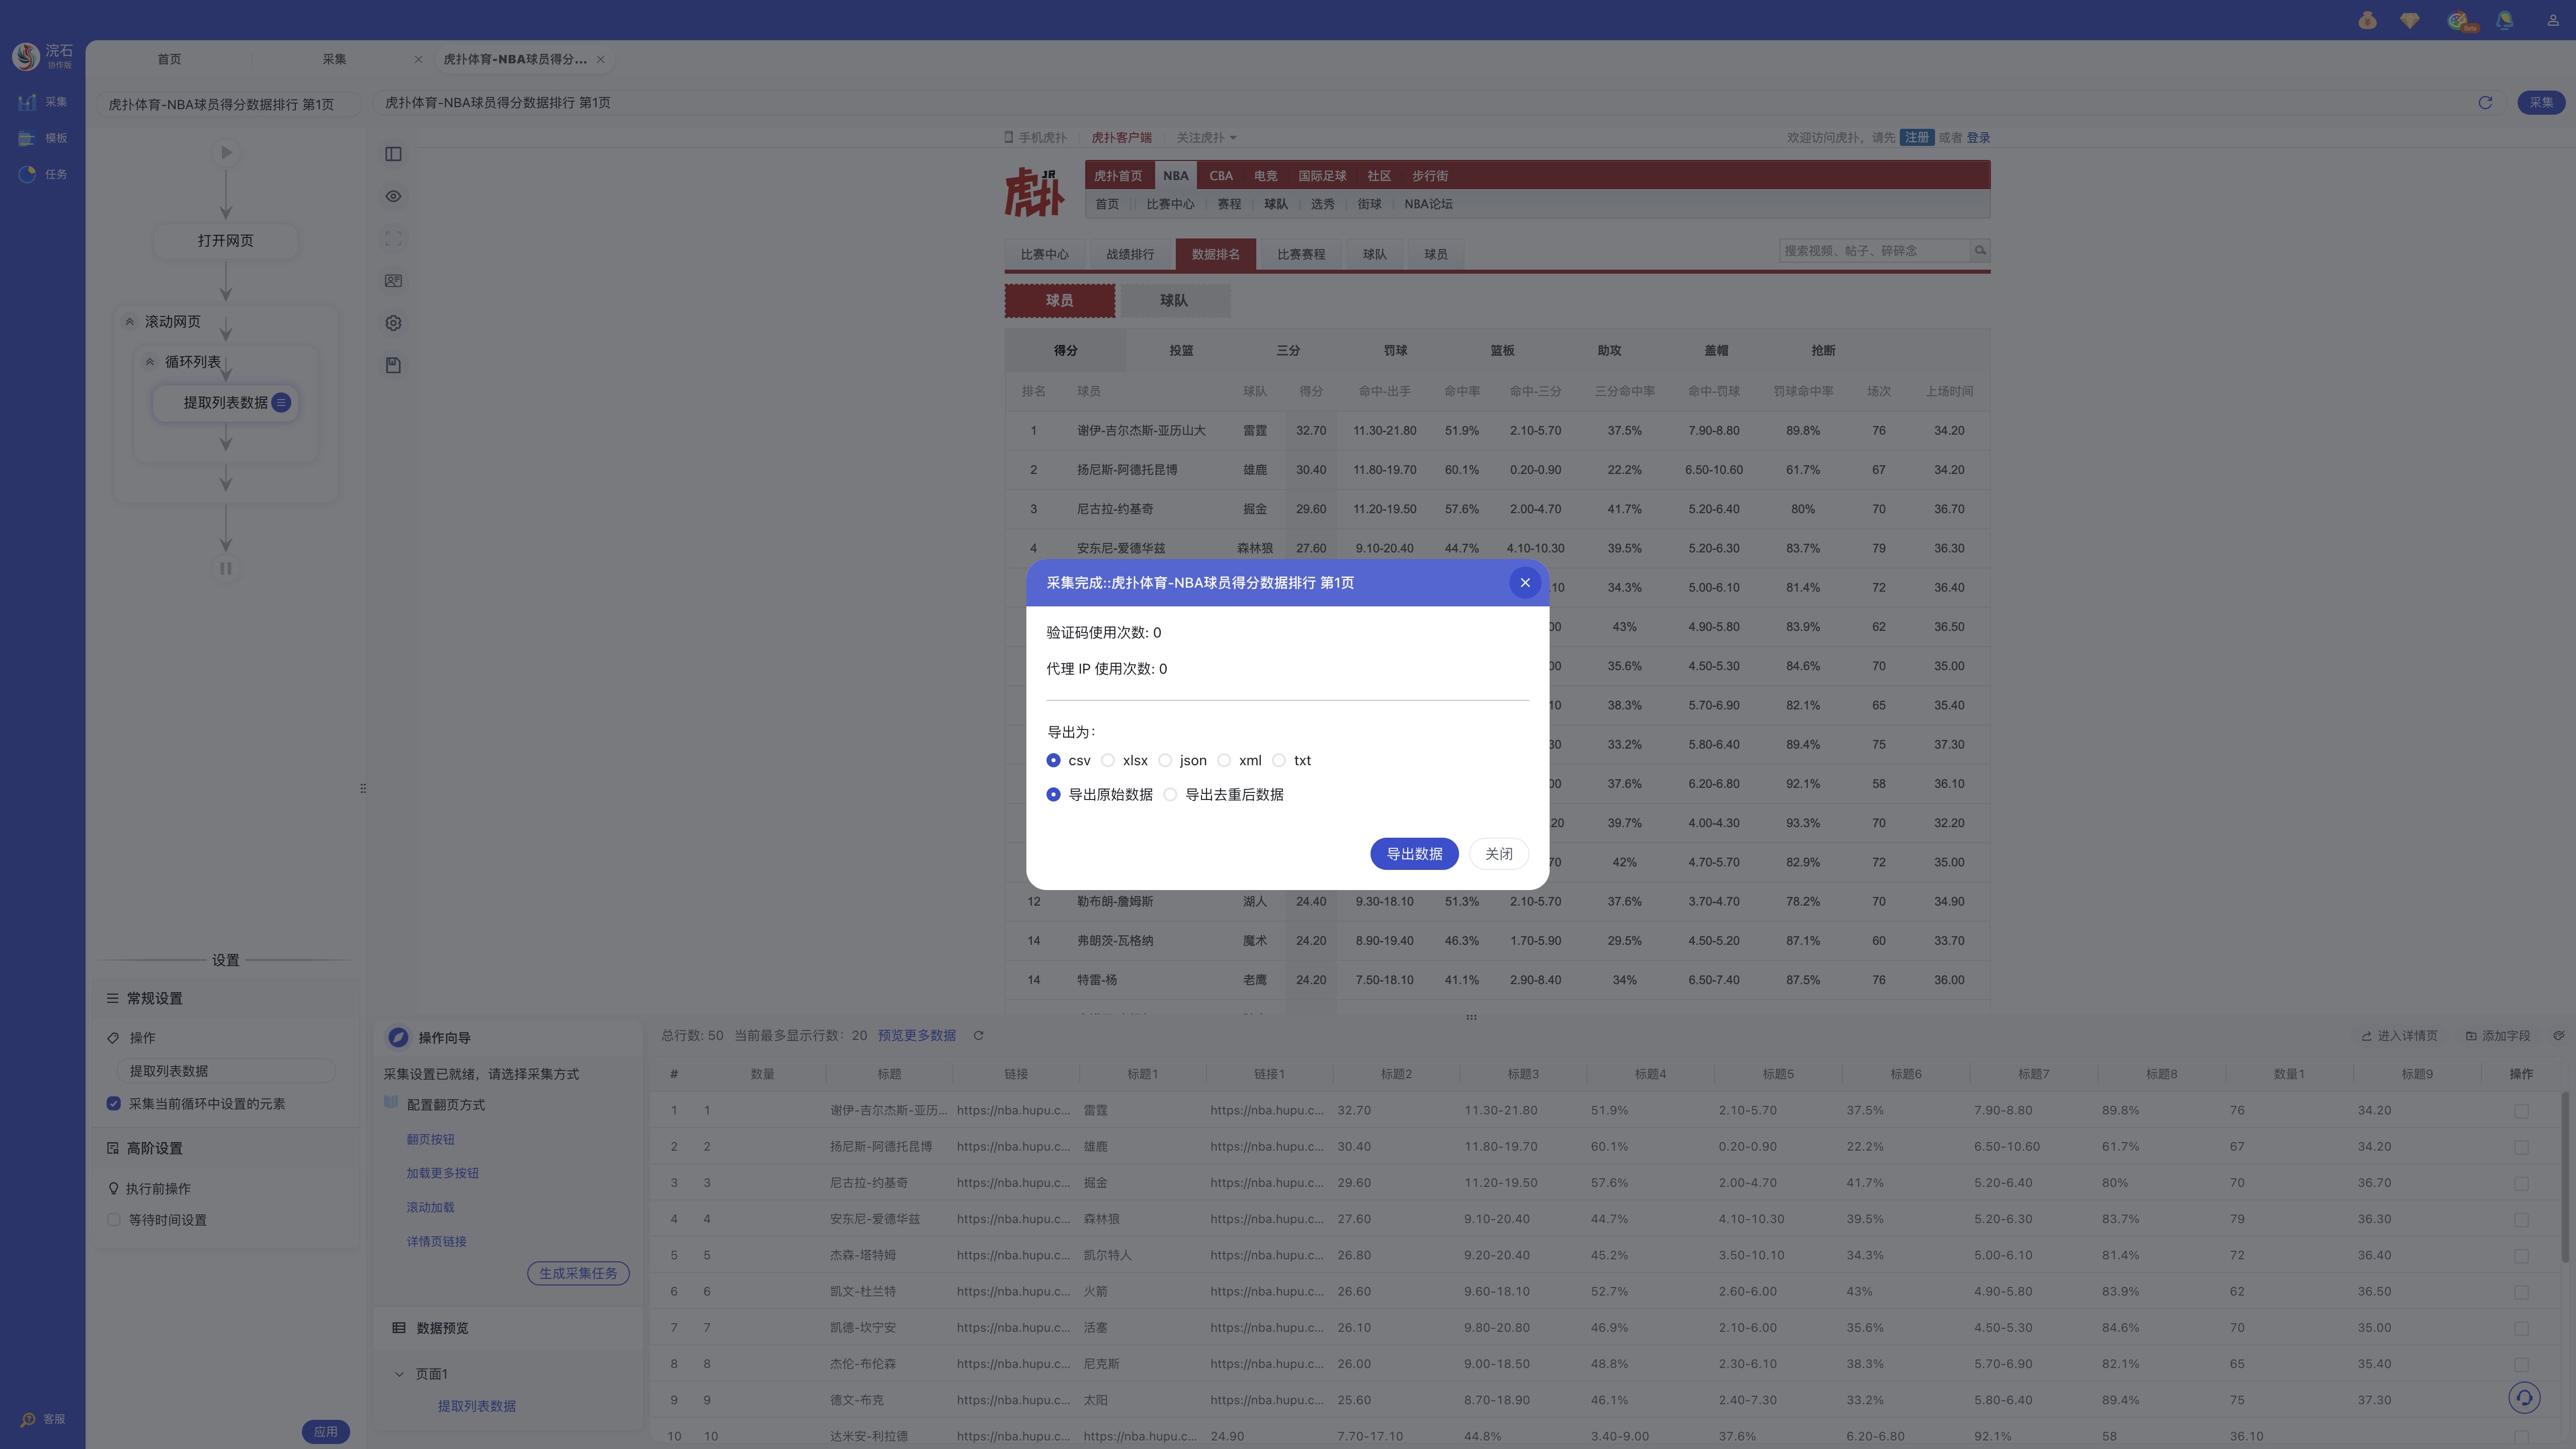Select the xlsx export format
This screenshot has width=2576, height=1449.
pyautogui.click(x=1108, y=761)
